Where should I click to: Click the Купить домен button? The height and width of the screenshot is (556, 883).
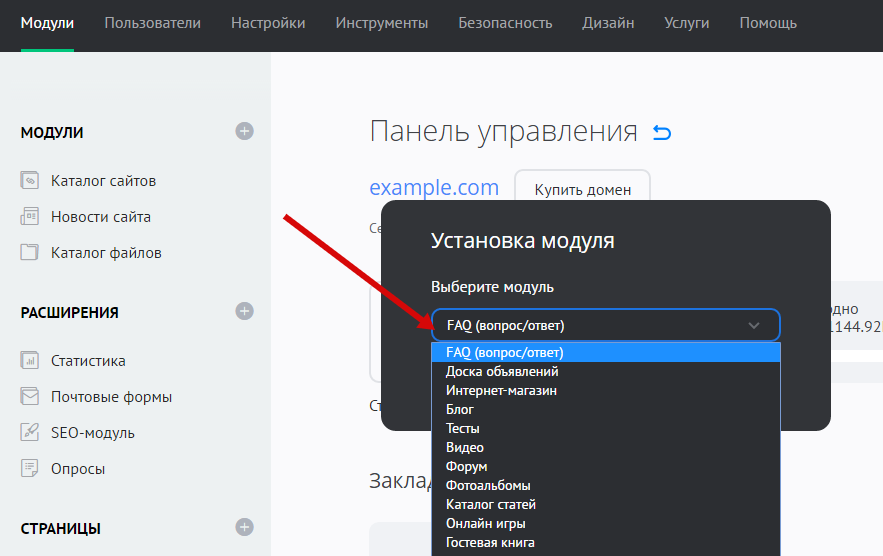pos(582,189)
